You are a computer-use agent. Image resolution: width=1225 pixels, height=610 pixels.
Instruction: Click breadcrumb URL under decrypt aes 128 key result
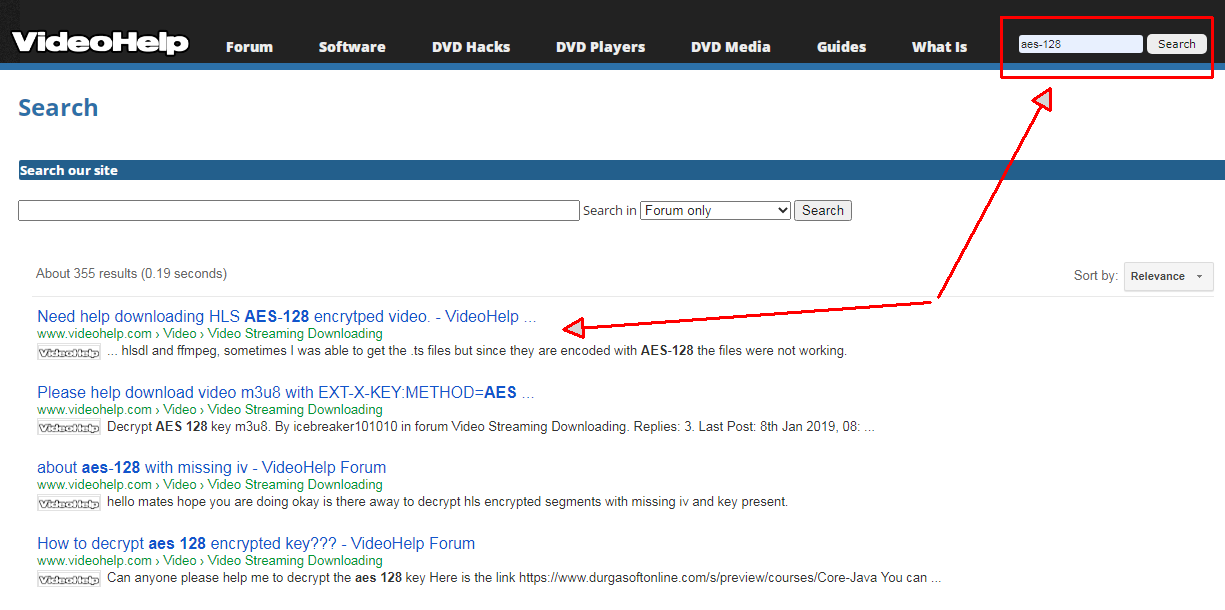[x=210, y=561]
